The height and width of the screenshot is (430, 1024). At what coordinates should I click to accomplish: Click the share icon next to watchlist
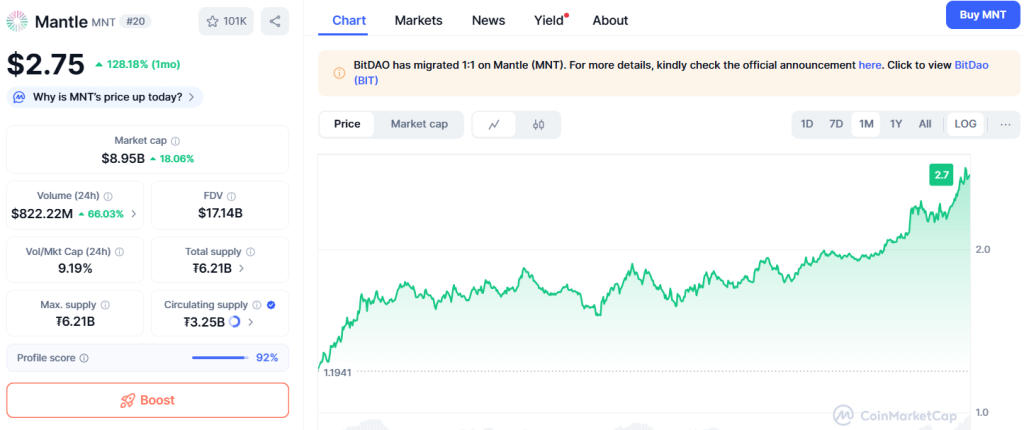pos(274,20)
